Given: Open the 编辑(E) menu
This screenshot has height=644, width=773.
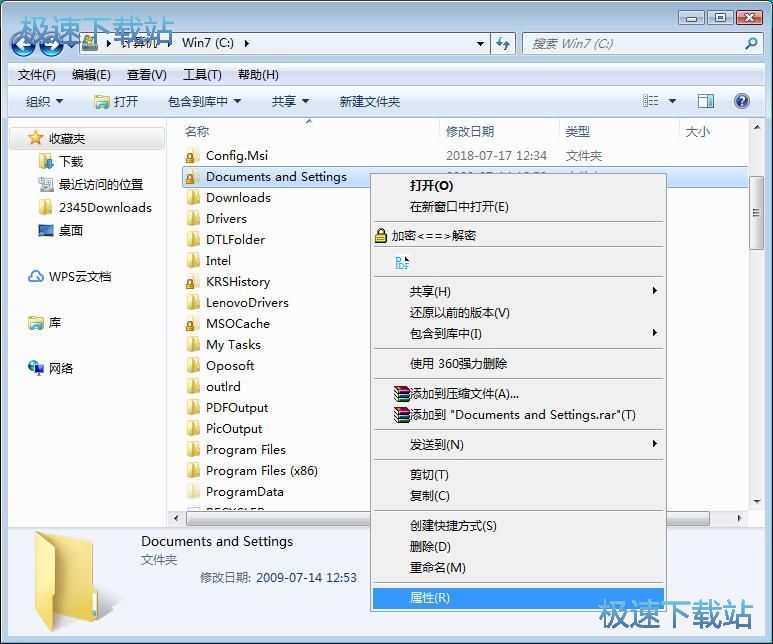Looking at the screenshot, I should click(x=91, y=74).
